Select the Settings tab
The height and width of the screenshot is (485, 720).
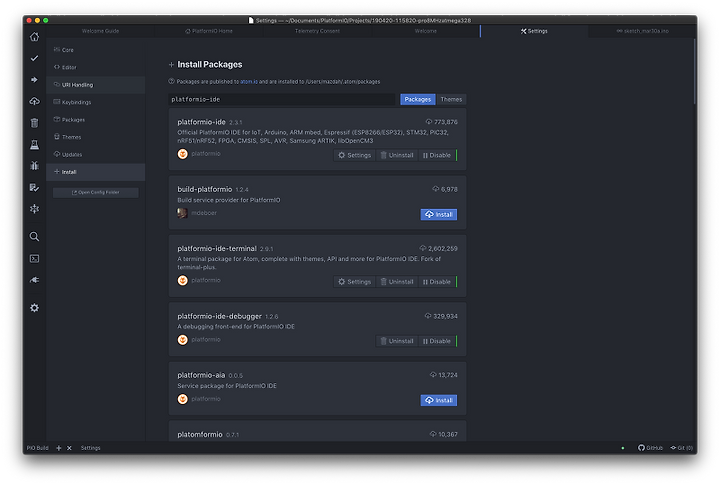coord(534,31)
